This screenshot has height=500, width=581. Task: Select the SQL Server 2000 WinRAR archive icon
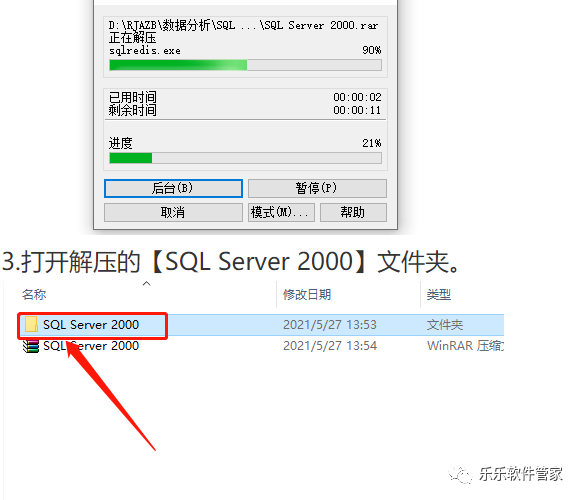coord(31,346)
